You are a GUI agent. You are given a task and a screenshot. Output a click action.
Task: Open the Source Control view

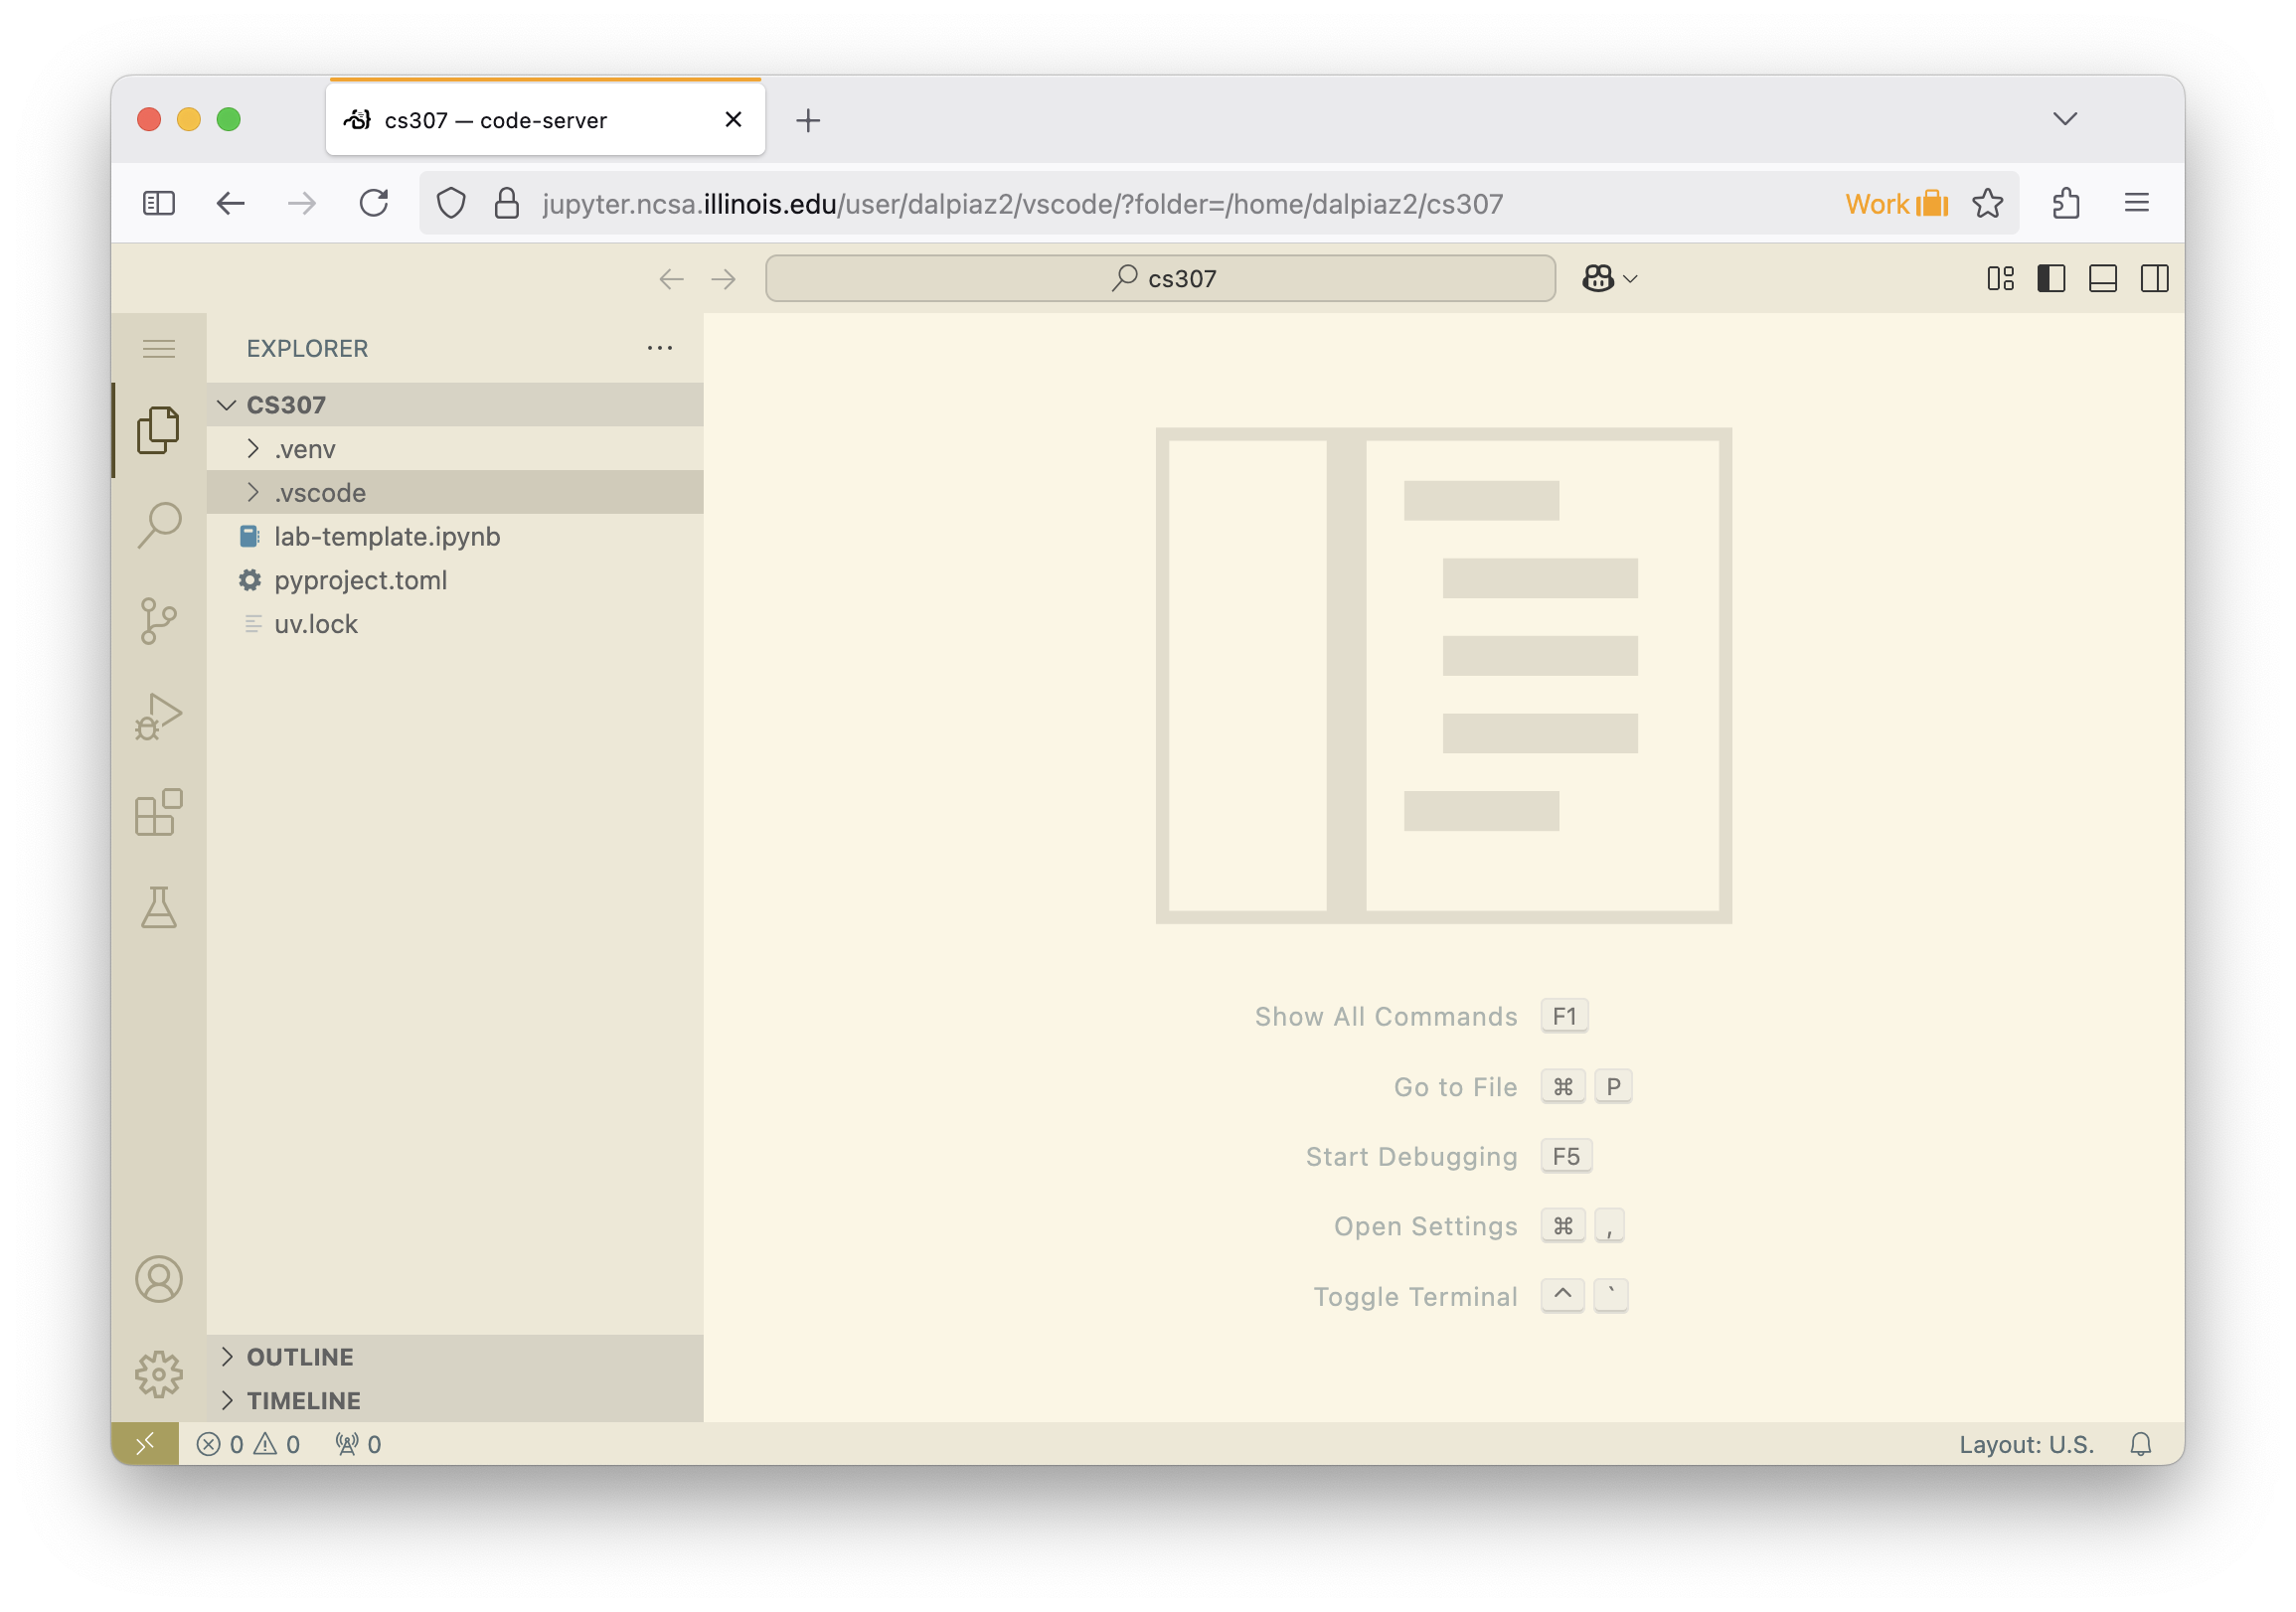tap(159, 621)
